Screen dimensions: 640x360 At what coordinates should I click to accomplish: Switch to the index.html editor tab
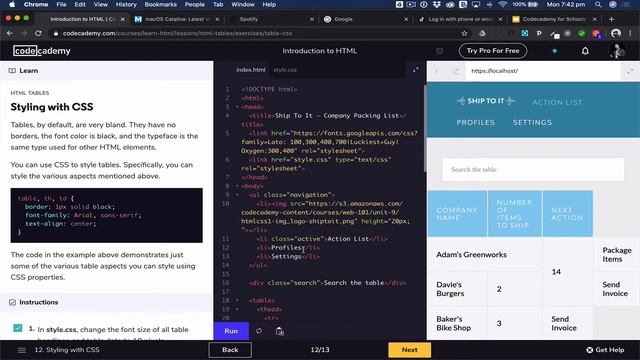tap(251, 70)
